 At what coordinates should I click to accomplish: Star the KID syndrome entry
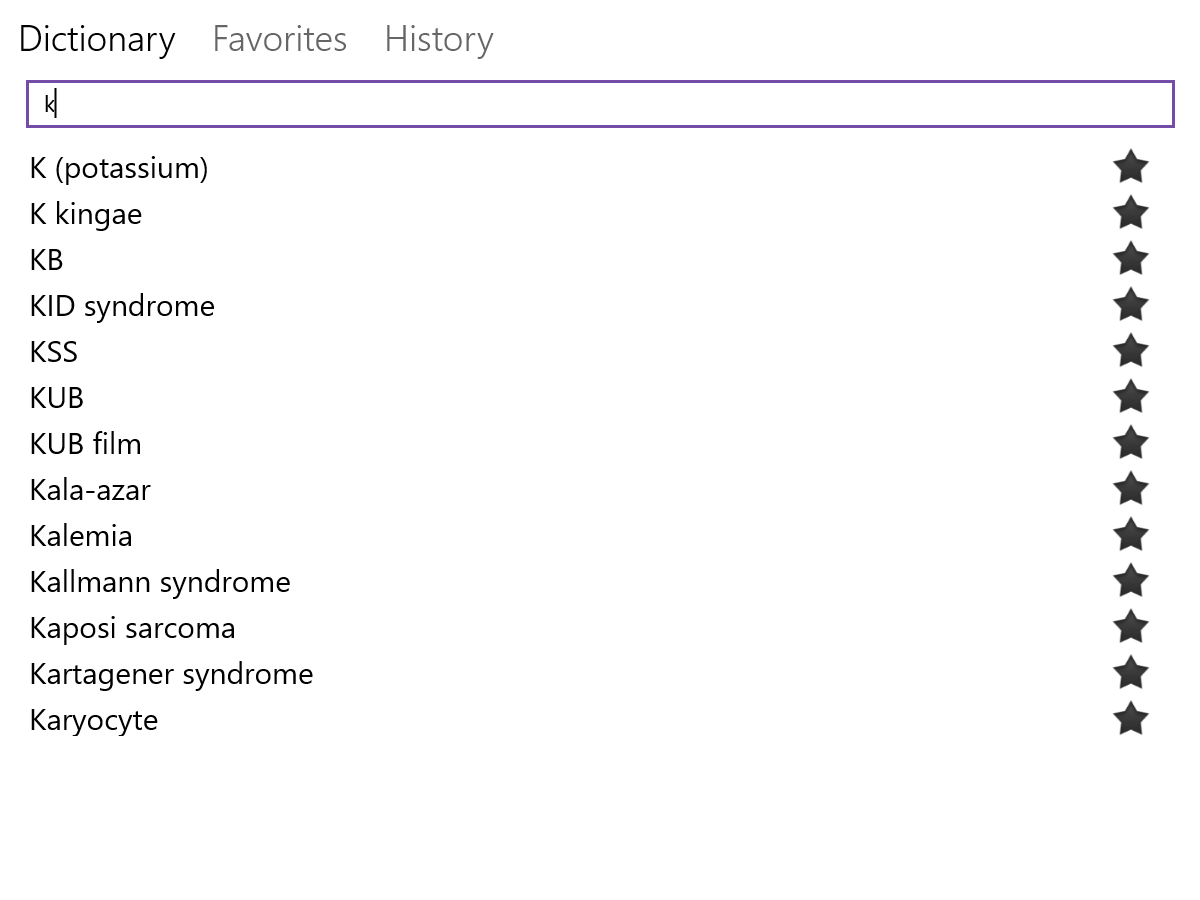pyautogui.click(x=1130, y=305)
